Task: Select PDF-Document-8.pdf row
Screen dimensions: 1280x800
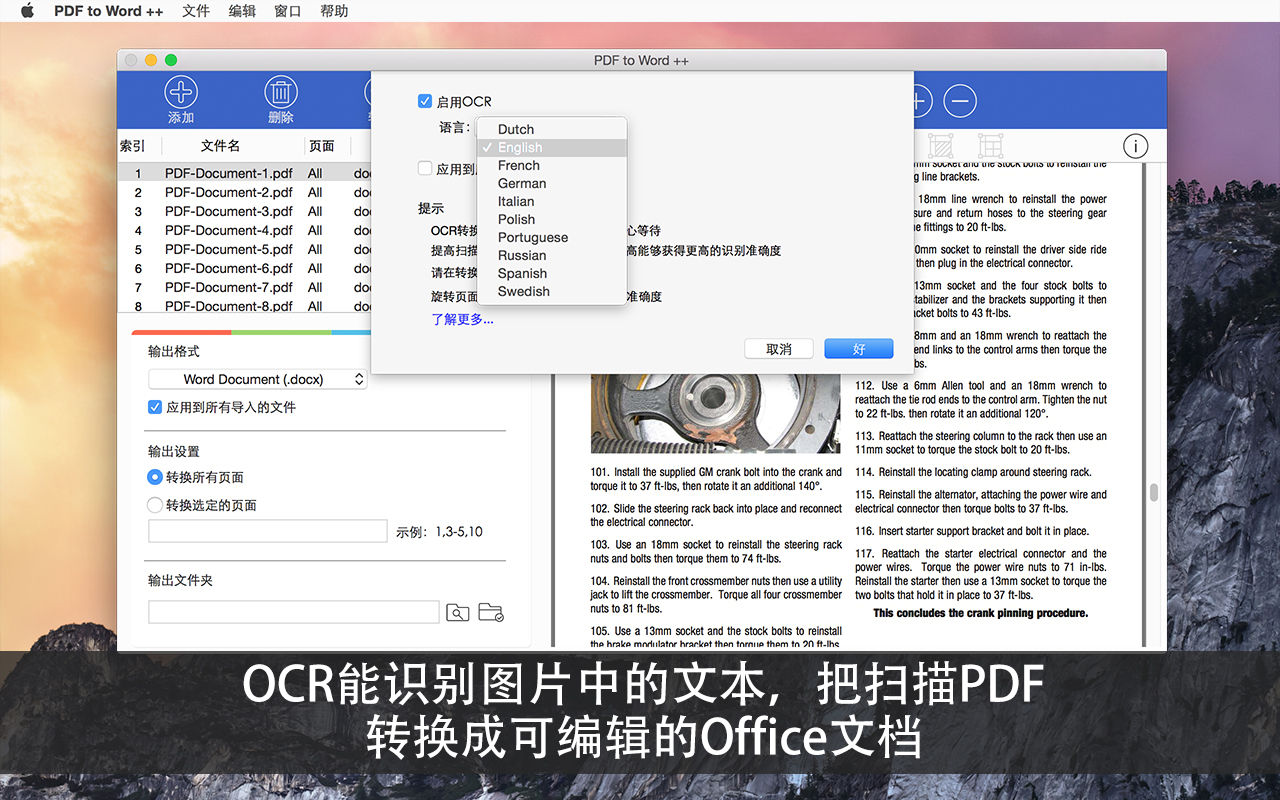Action: (243, 305)
